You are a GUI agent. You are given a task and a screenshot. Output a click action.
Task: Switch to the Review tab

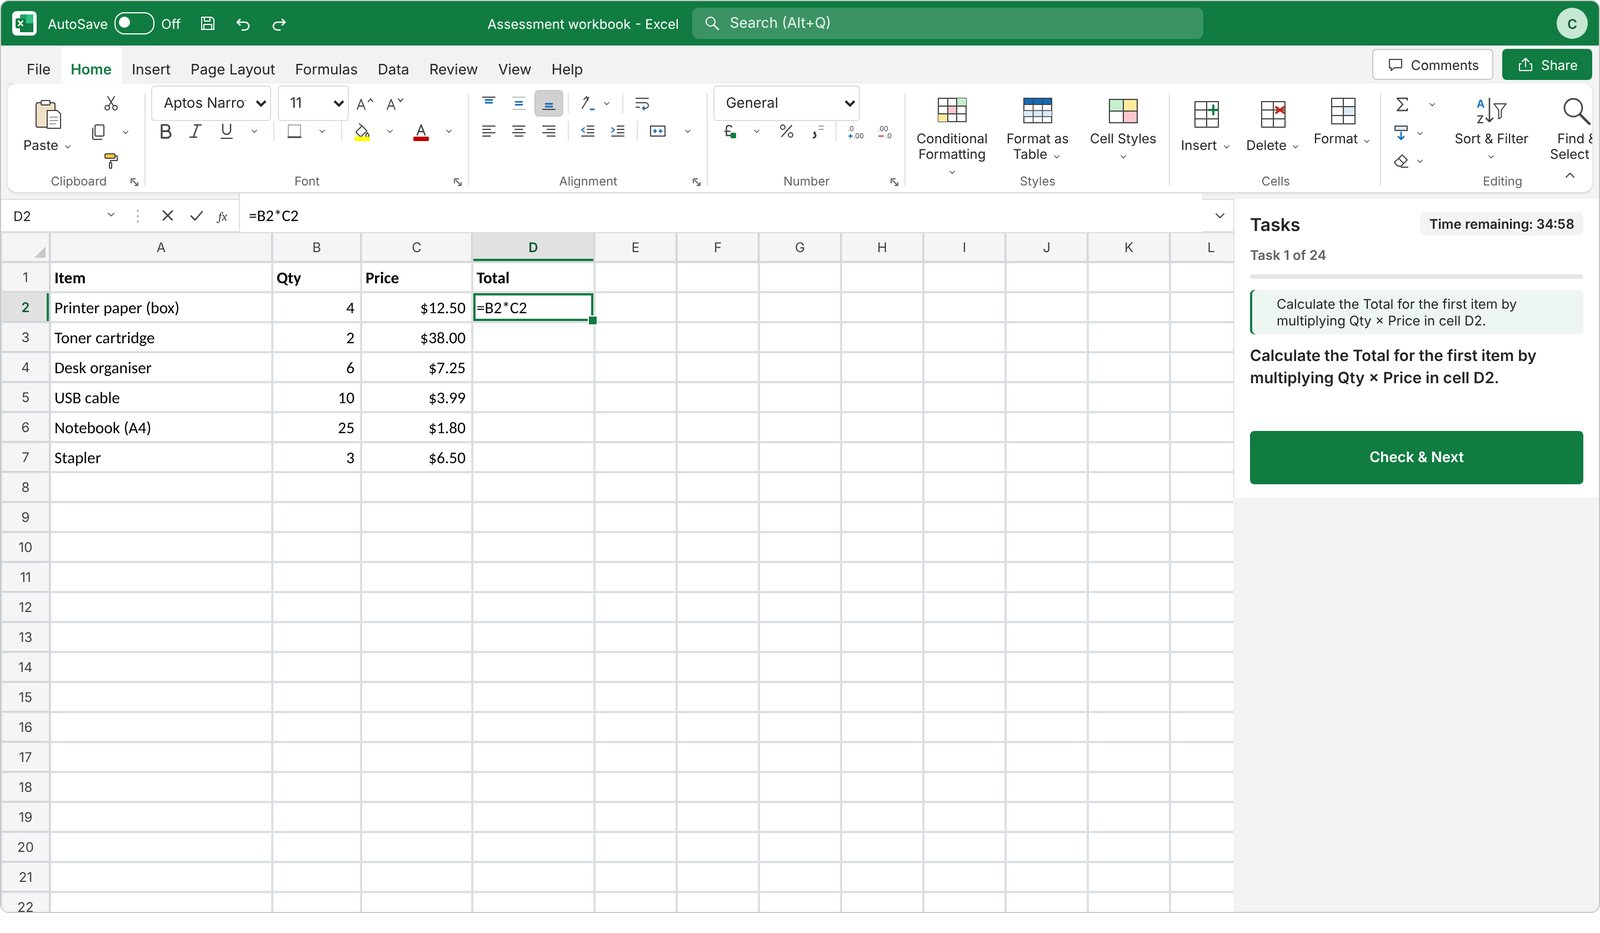[x=453, y=69]
